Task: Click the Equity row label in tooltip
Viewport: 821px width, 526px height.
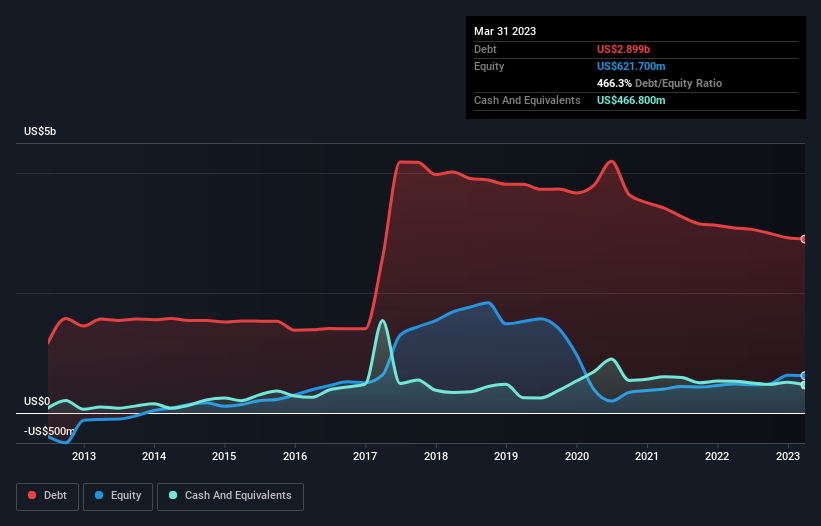Action: tap(489, 66)
